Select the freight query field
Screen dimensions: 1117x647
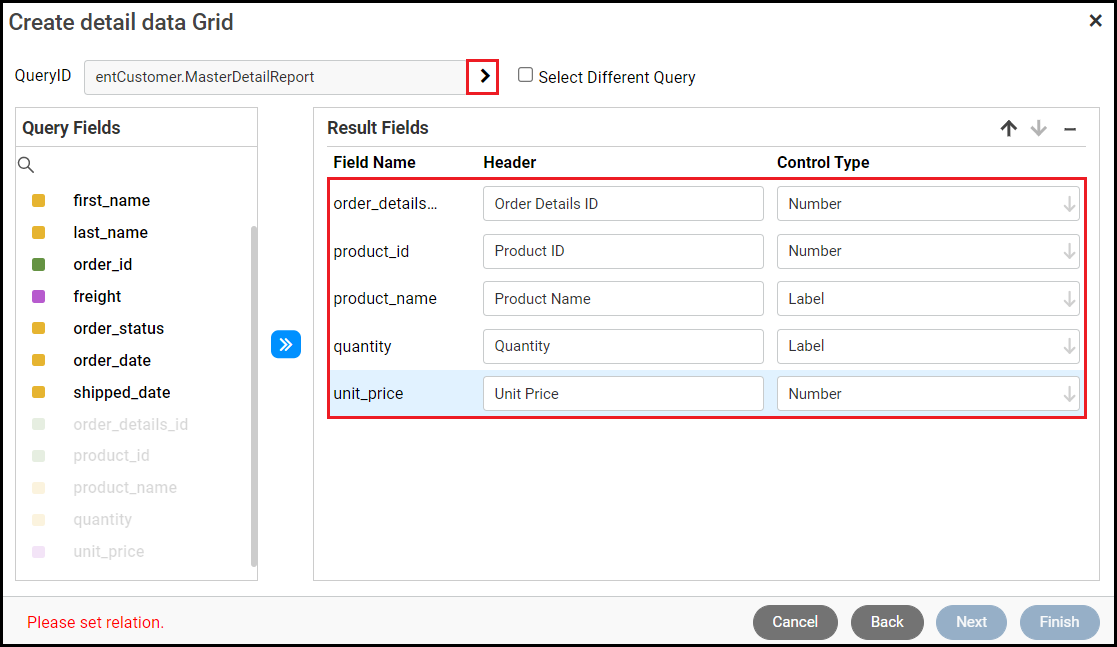pos(97,297)
